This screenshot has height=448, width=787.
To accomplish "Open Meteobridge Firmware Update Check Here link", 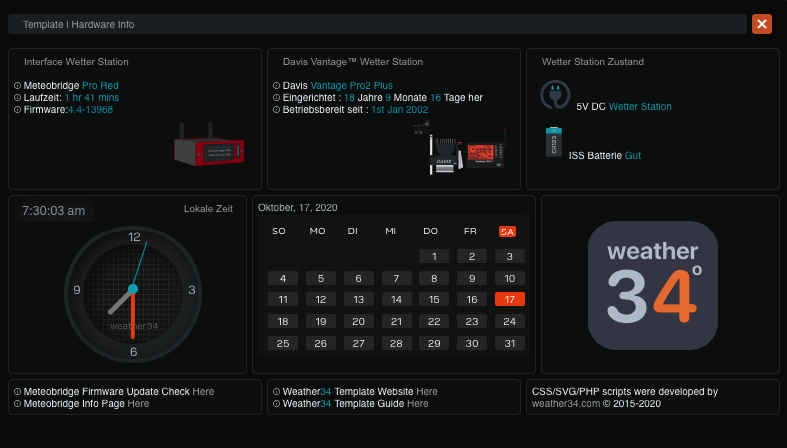I will (x=203, y=391).
